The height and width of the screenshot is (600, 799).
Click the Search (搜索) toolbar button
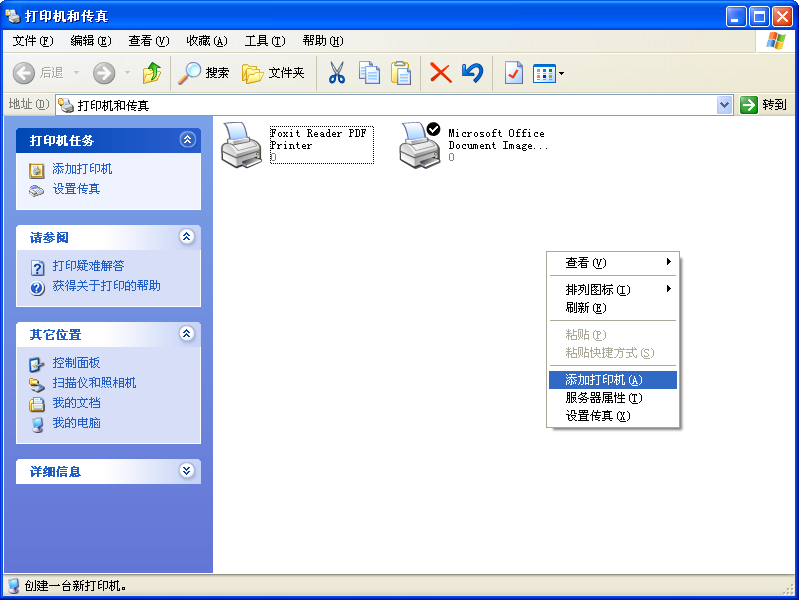204,73
